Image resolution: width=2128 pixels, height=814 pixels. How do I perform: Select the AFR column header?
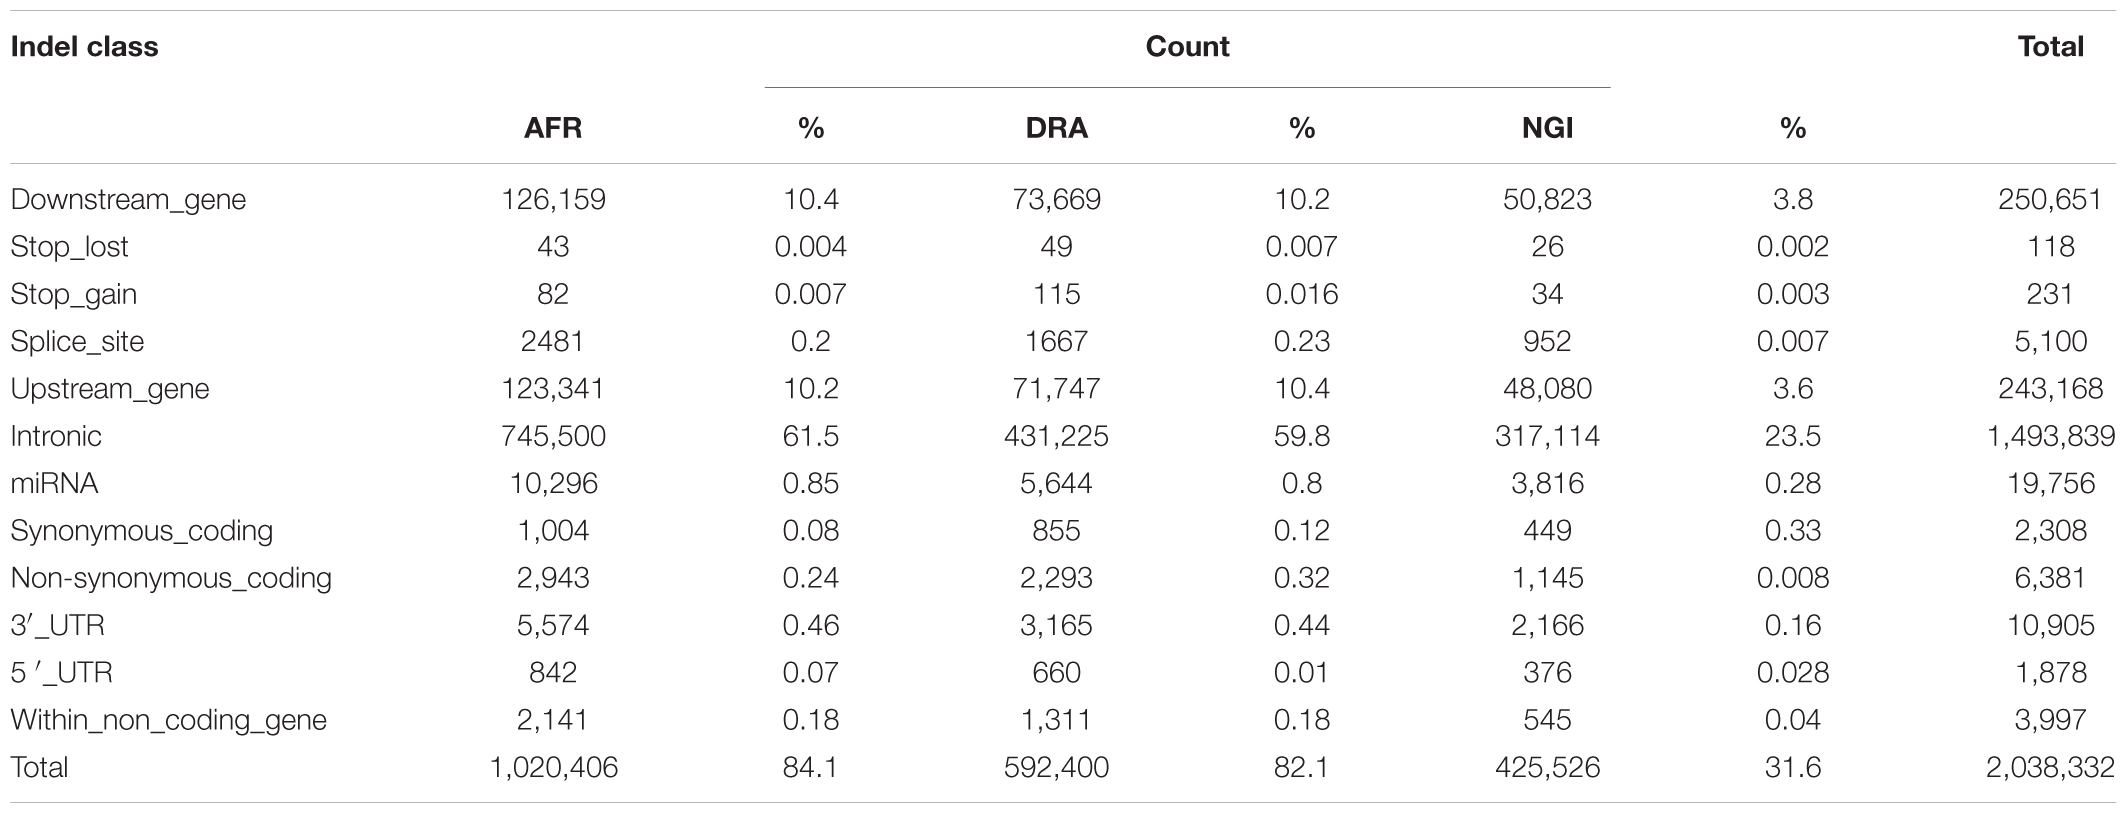[553, 128]
